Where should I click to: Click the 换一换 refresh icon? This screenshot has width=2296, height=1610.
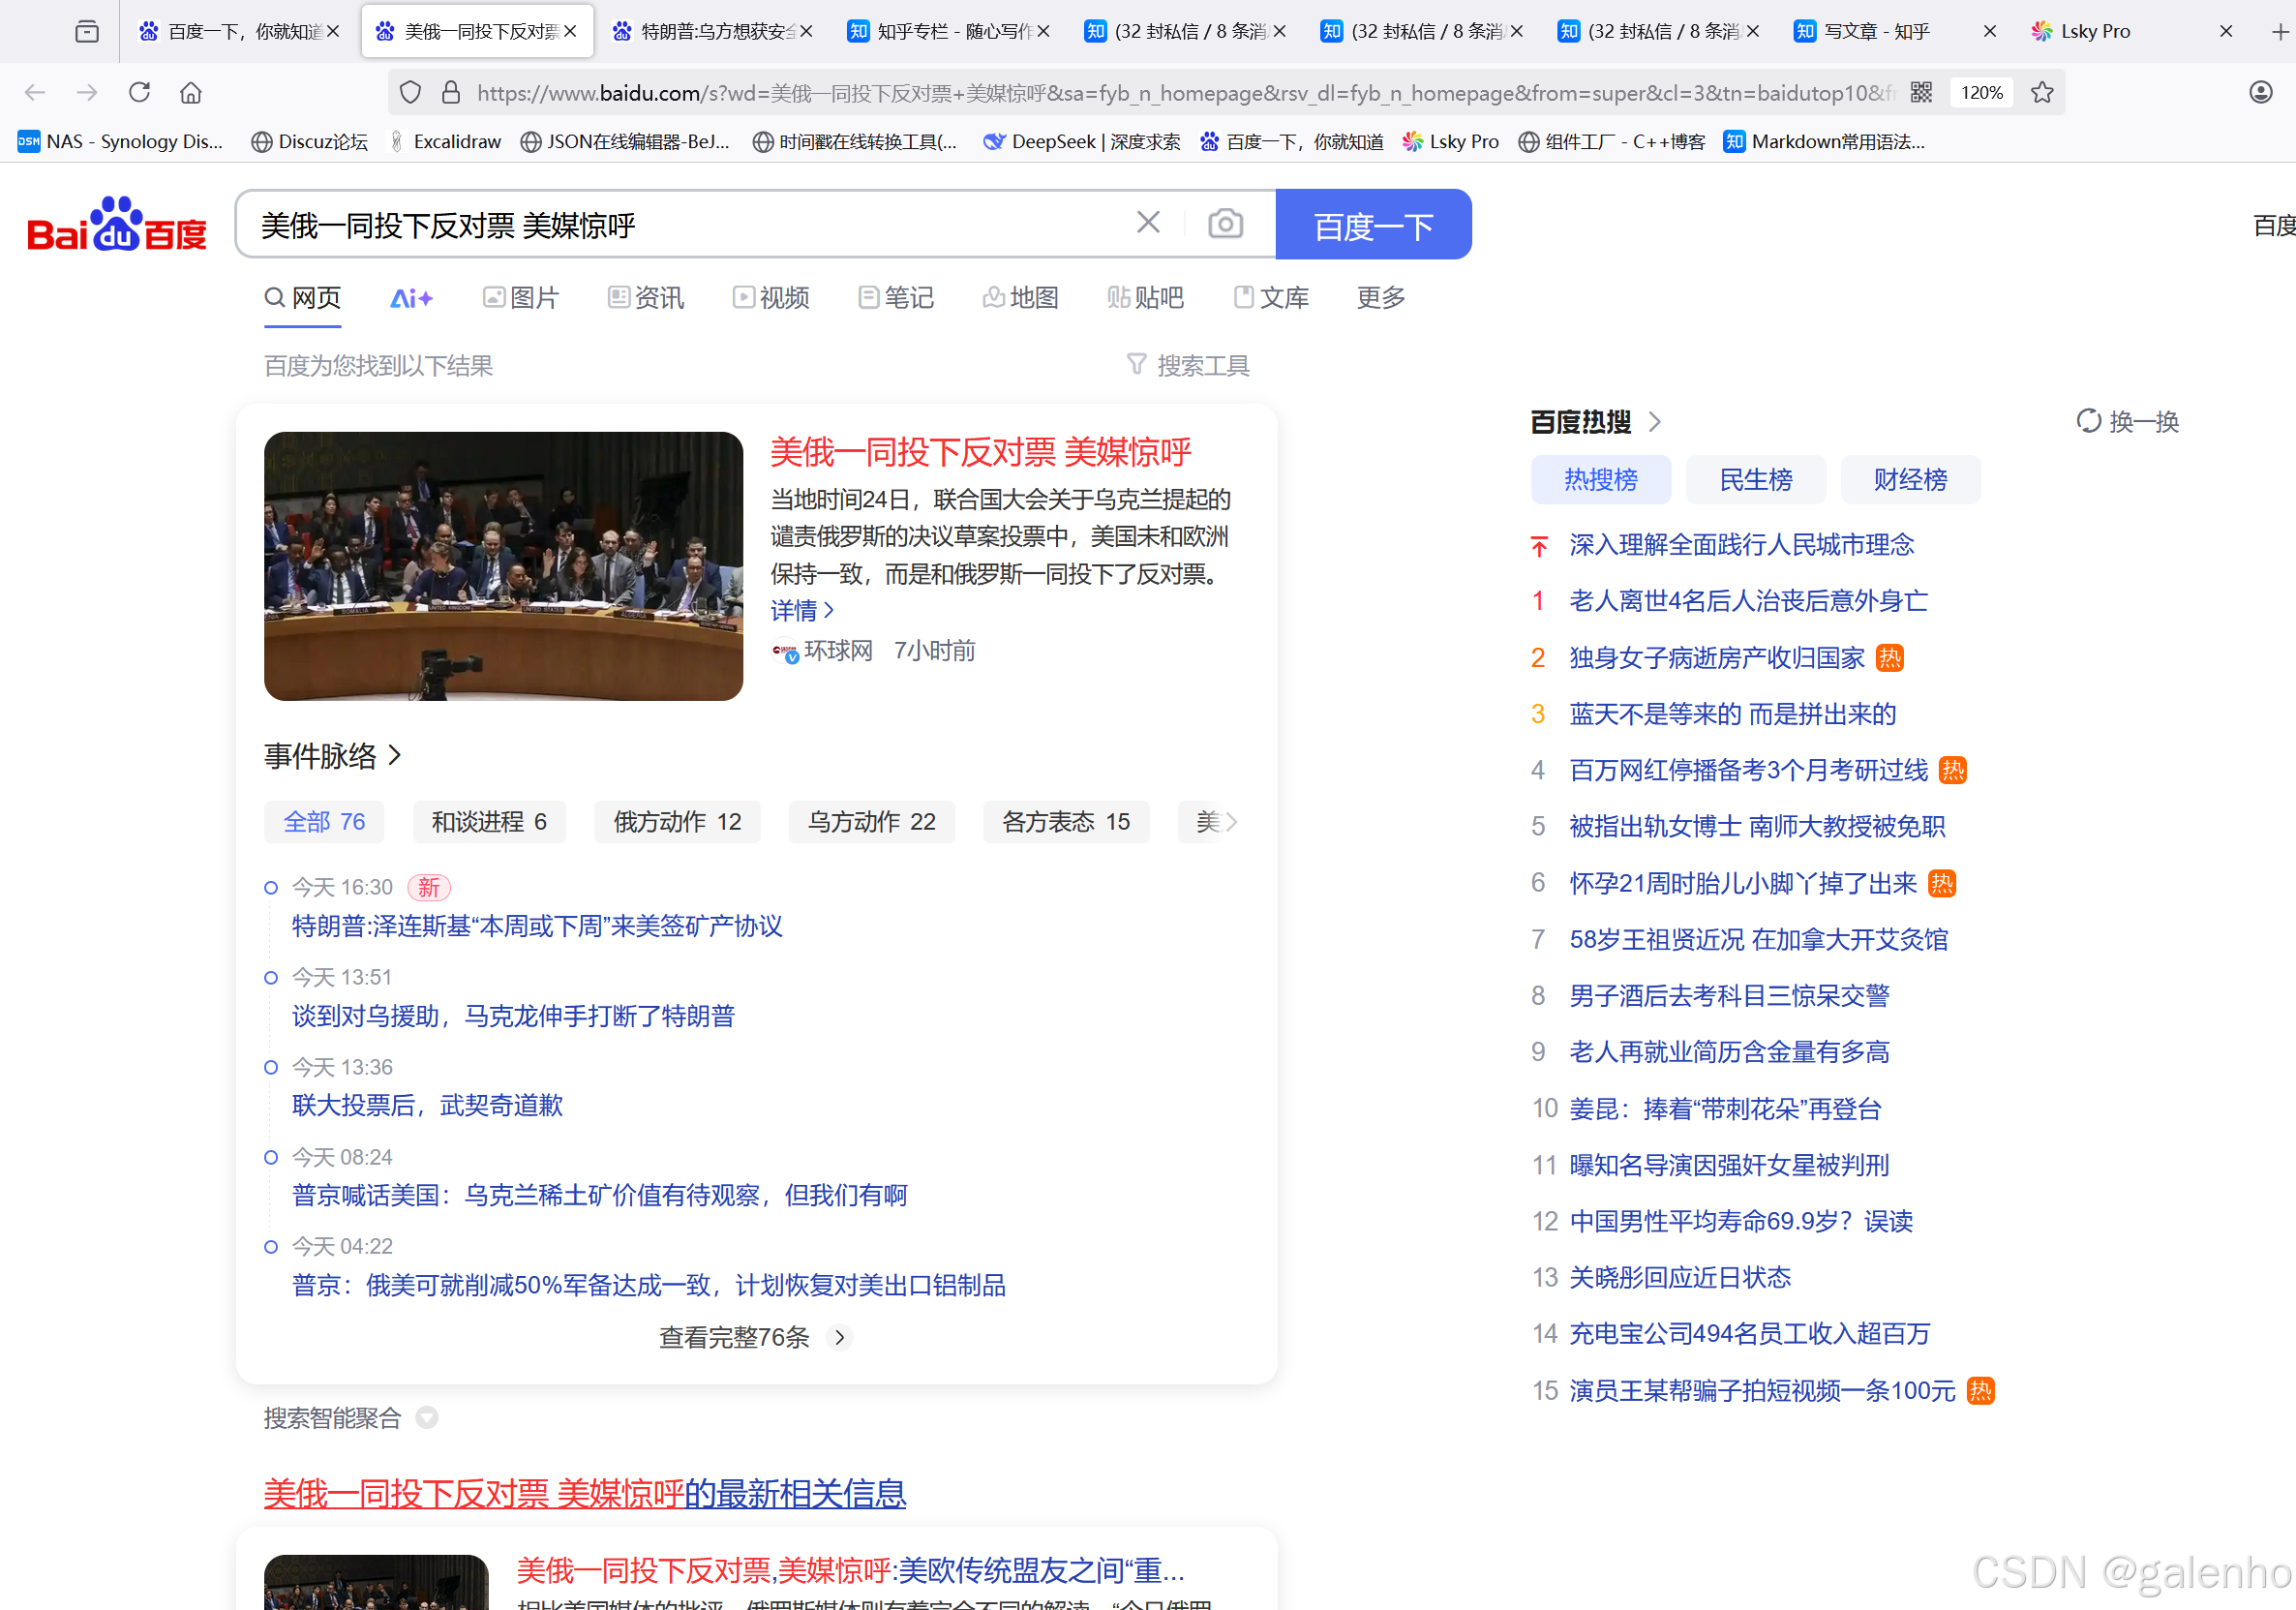2088,421
